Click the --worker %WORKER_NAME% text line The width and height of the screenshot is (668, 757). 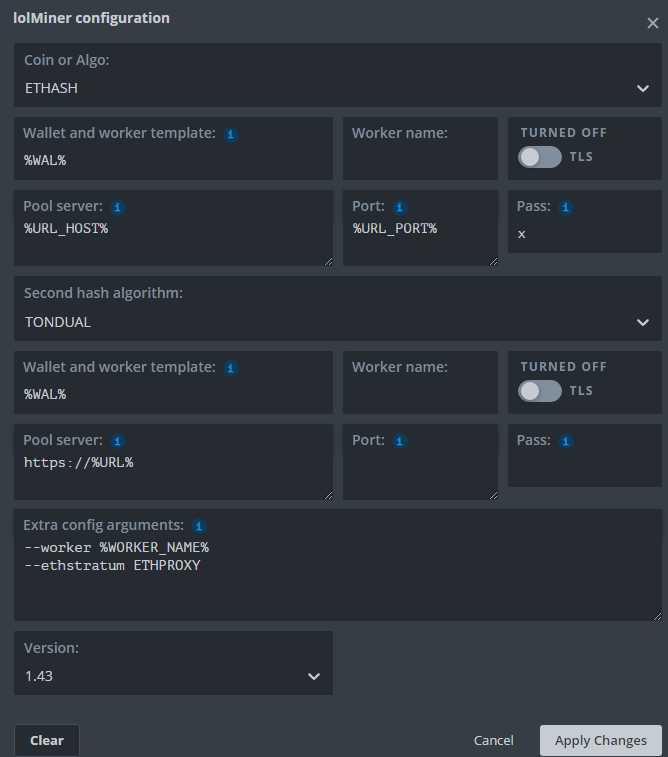[x=116, y=547]
